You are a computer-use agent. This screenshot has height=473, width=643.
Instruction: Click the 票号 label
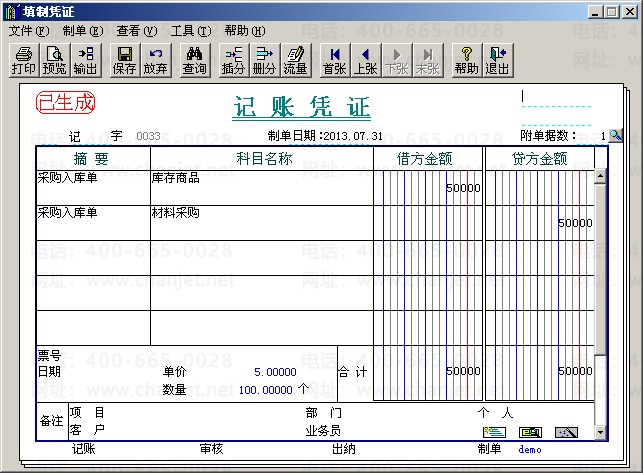coord(49,355)
